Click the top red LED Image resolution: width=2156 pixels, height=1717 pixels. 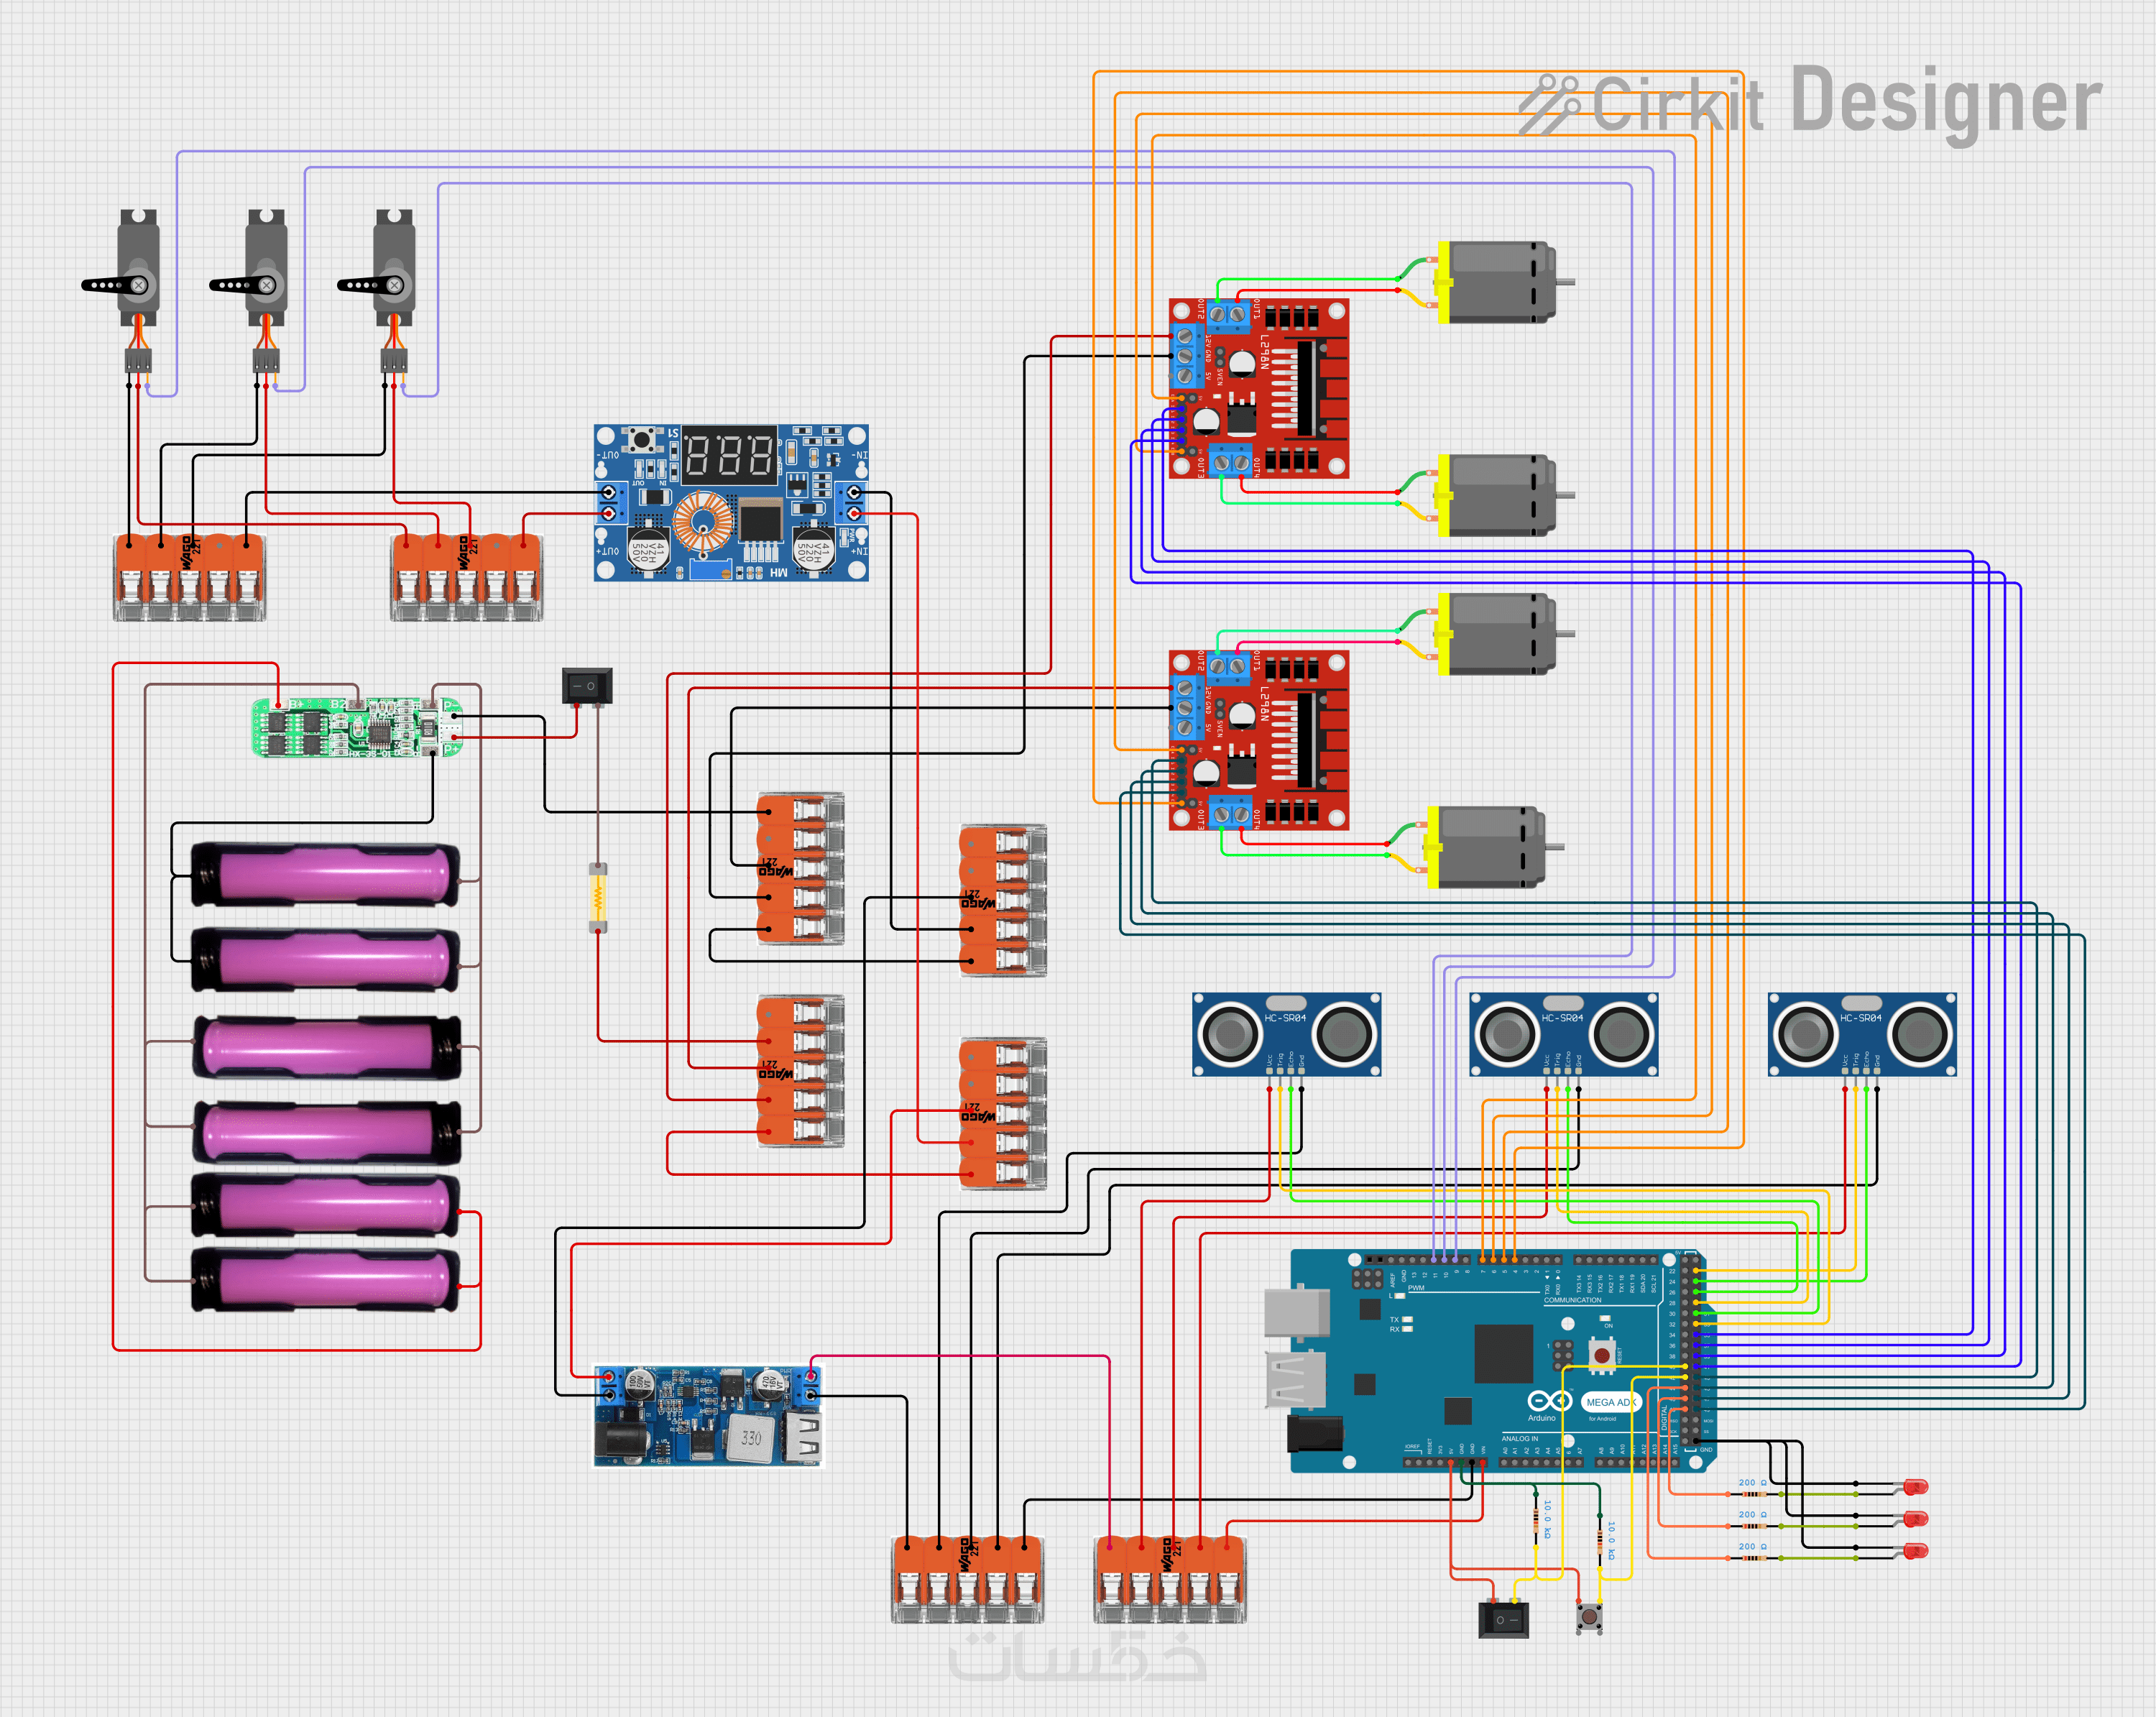1915,1487
